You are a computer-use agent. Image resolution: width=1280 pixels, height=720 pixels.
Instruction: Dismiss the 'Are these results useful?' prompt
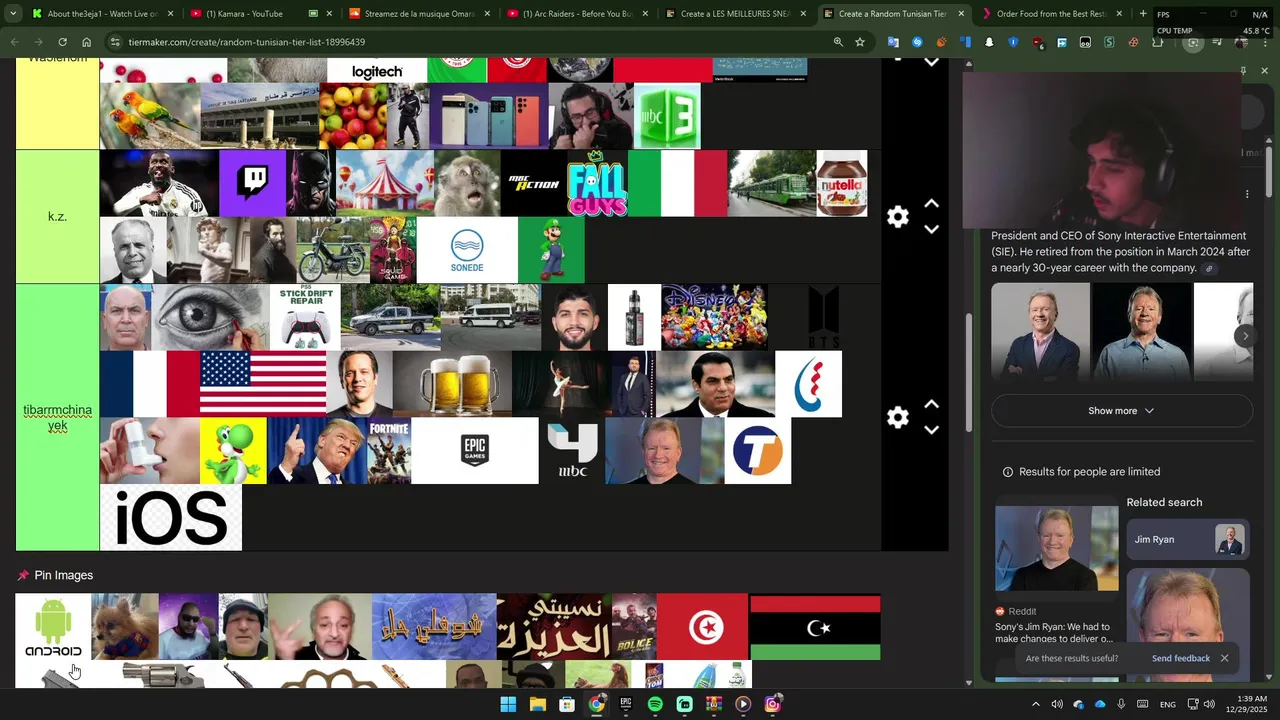(x=1224, y=658)
